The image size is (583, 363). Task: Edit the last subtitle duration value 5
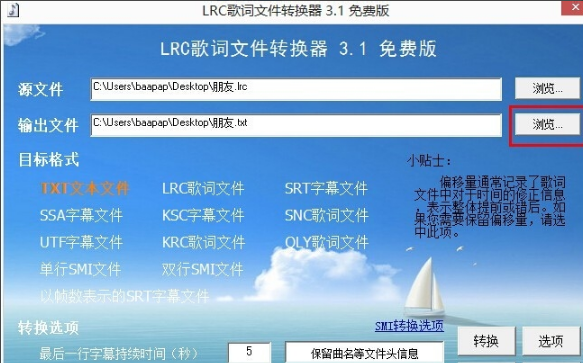[x=249, y=352]
